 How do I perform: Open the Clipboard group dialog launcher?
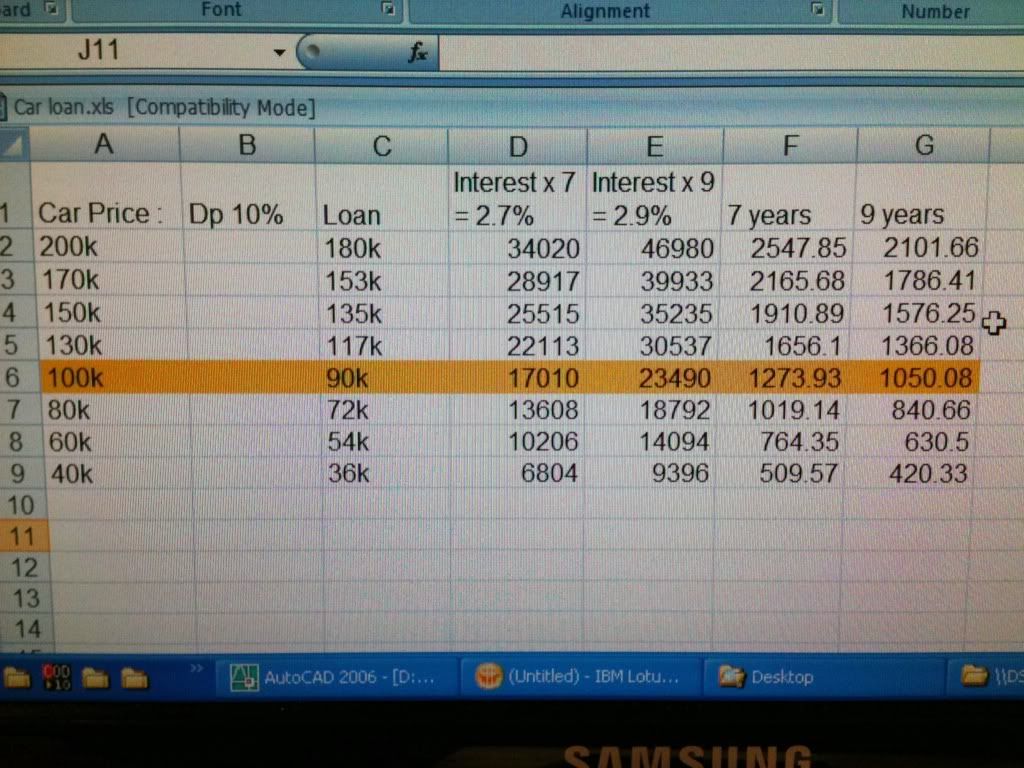click(51, 10)
